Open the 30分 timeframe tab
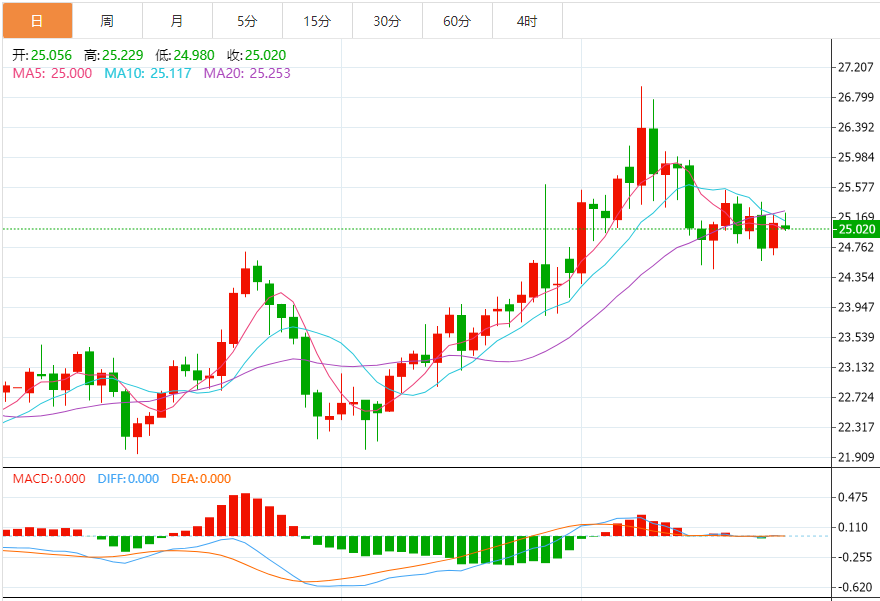 pyautogui.click(x=387, y=21)
